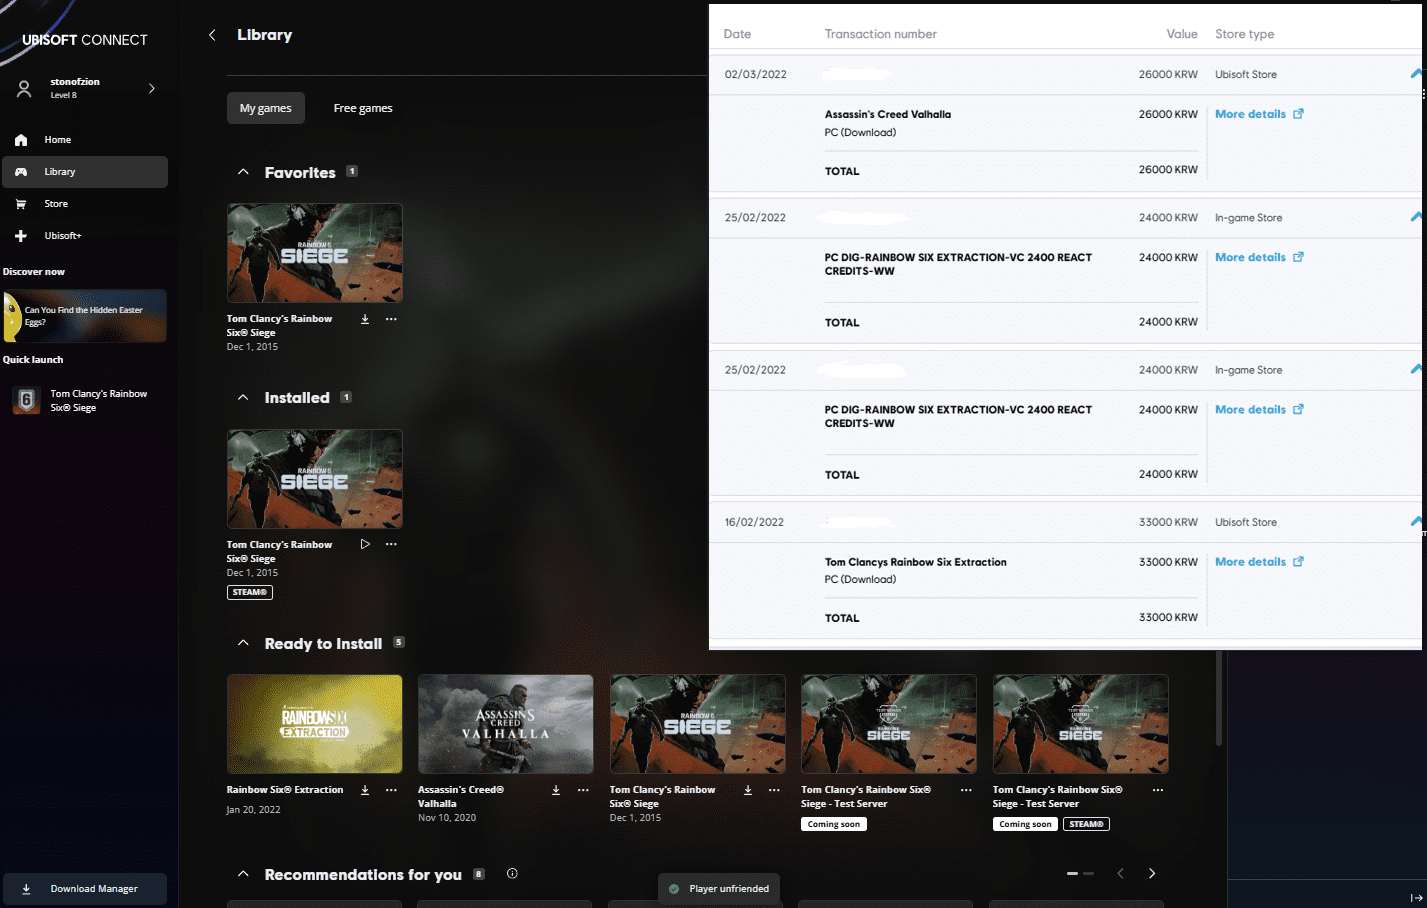This screenshot has width=1427, height=908.
Task: Click the stonofzion profile avatar
Action: (24, 88)
